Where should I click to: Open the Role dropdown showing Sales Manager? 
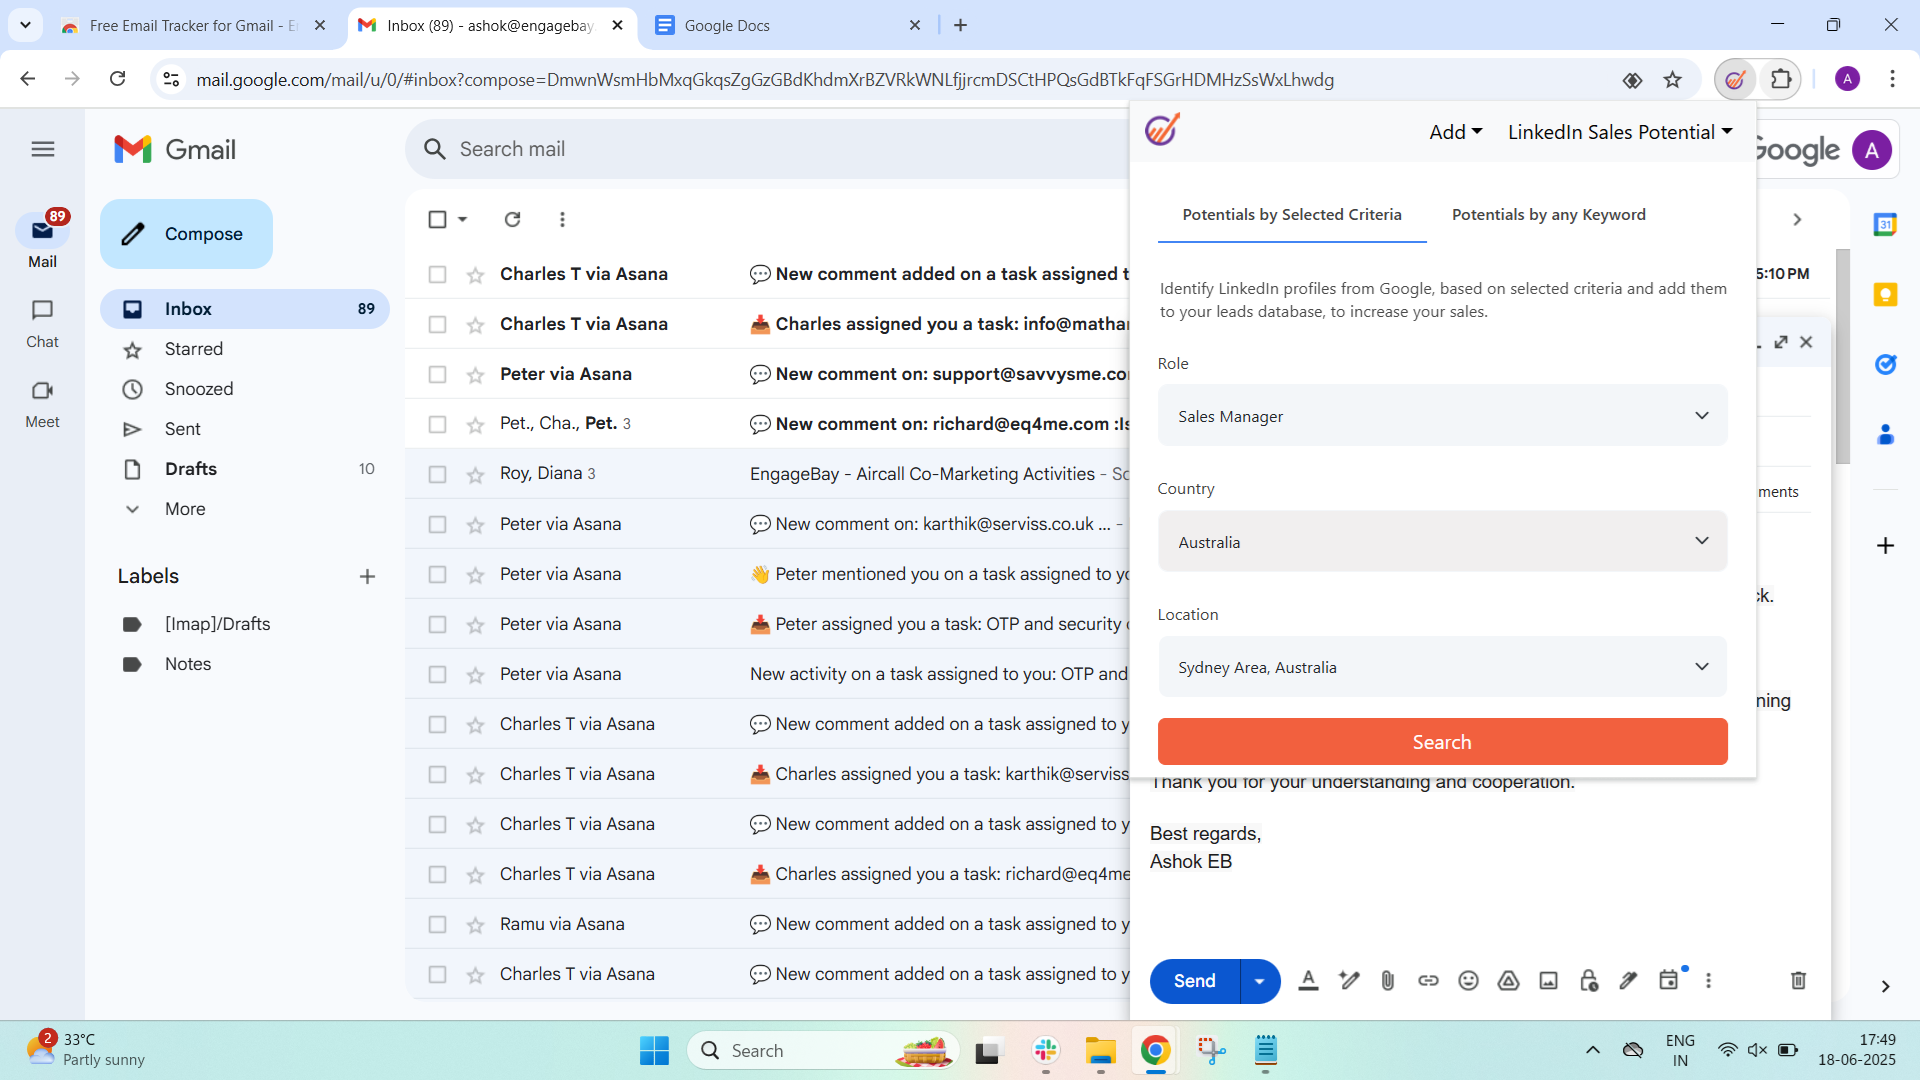(x=1442, y=416)
